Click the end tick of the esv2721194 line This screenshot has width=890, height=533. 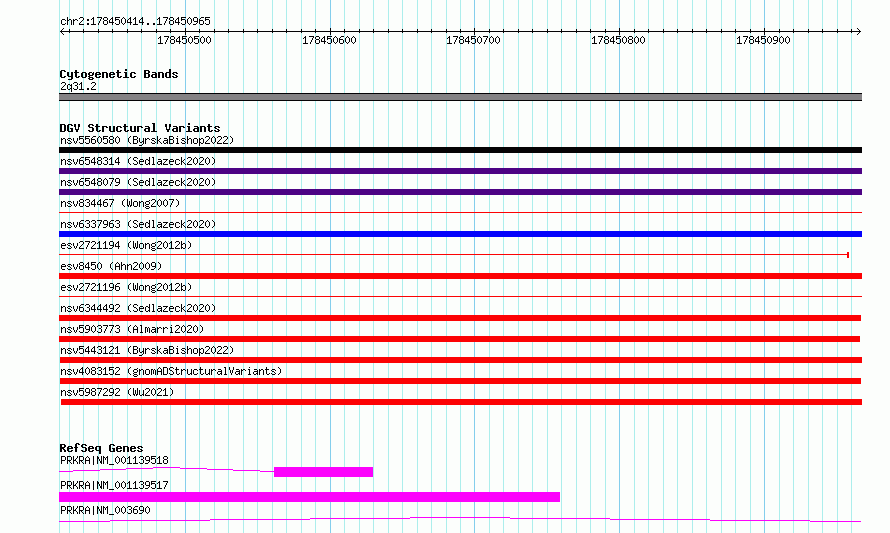pyautogui.click(x=848, y=255)
